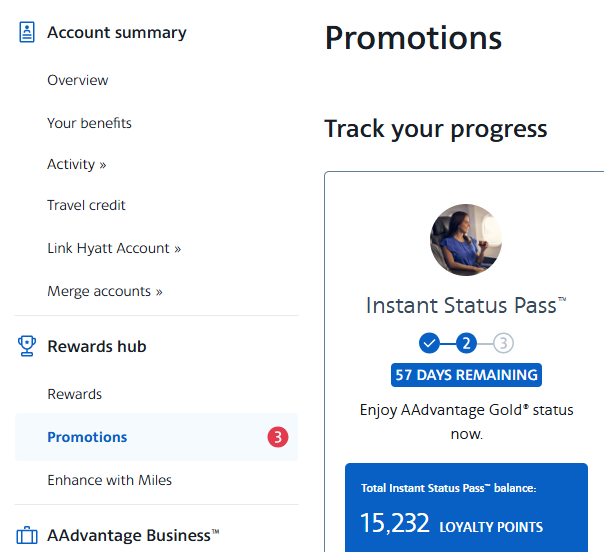The width and height of the screenshot is (604, 552).
Task: Click the Total Instant Status Pass balance label
Action: pos(448,488)
